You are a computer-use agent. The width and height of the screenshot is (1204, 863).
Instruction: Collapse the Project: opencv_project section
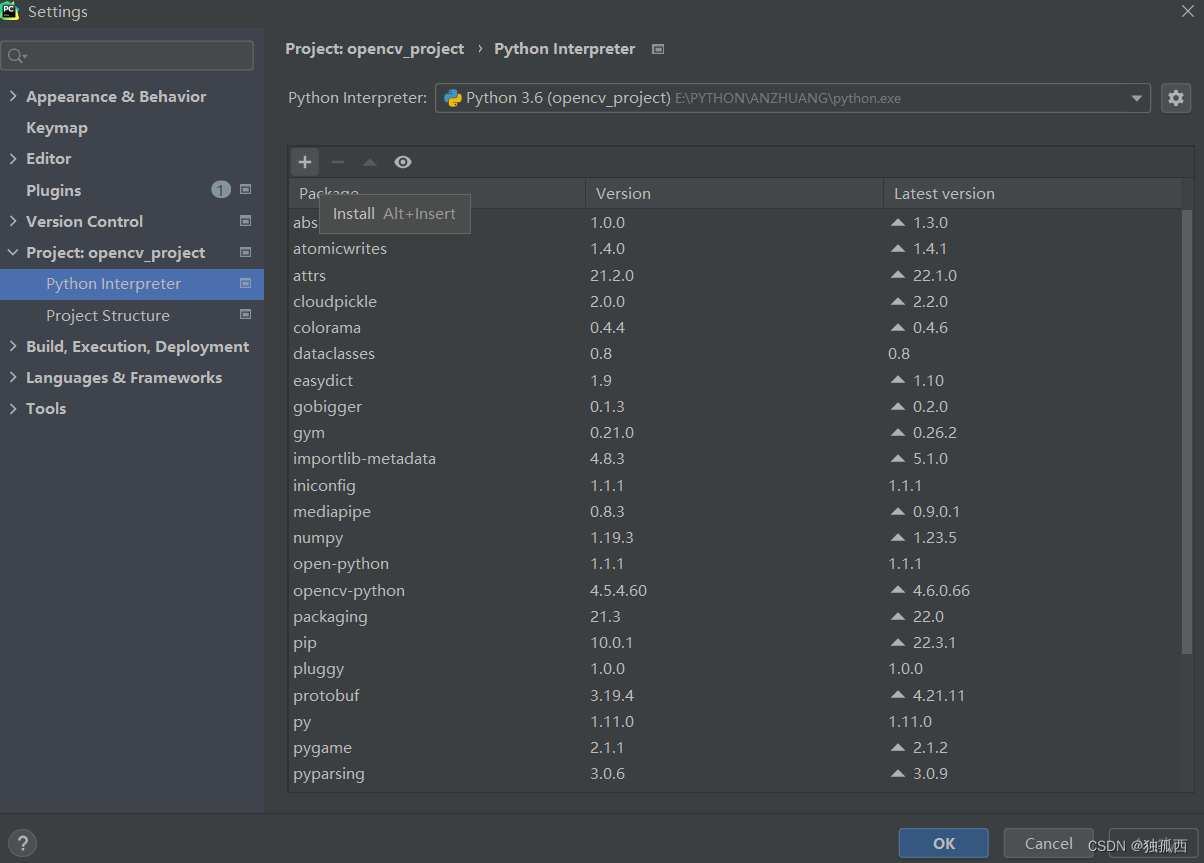tap(13, 253)
